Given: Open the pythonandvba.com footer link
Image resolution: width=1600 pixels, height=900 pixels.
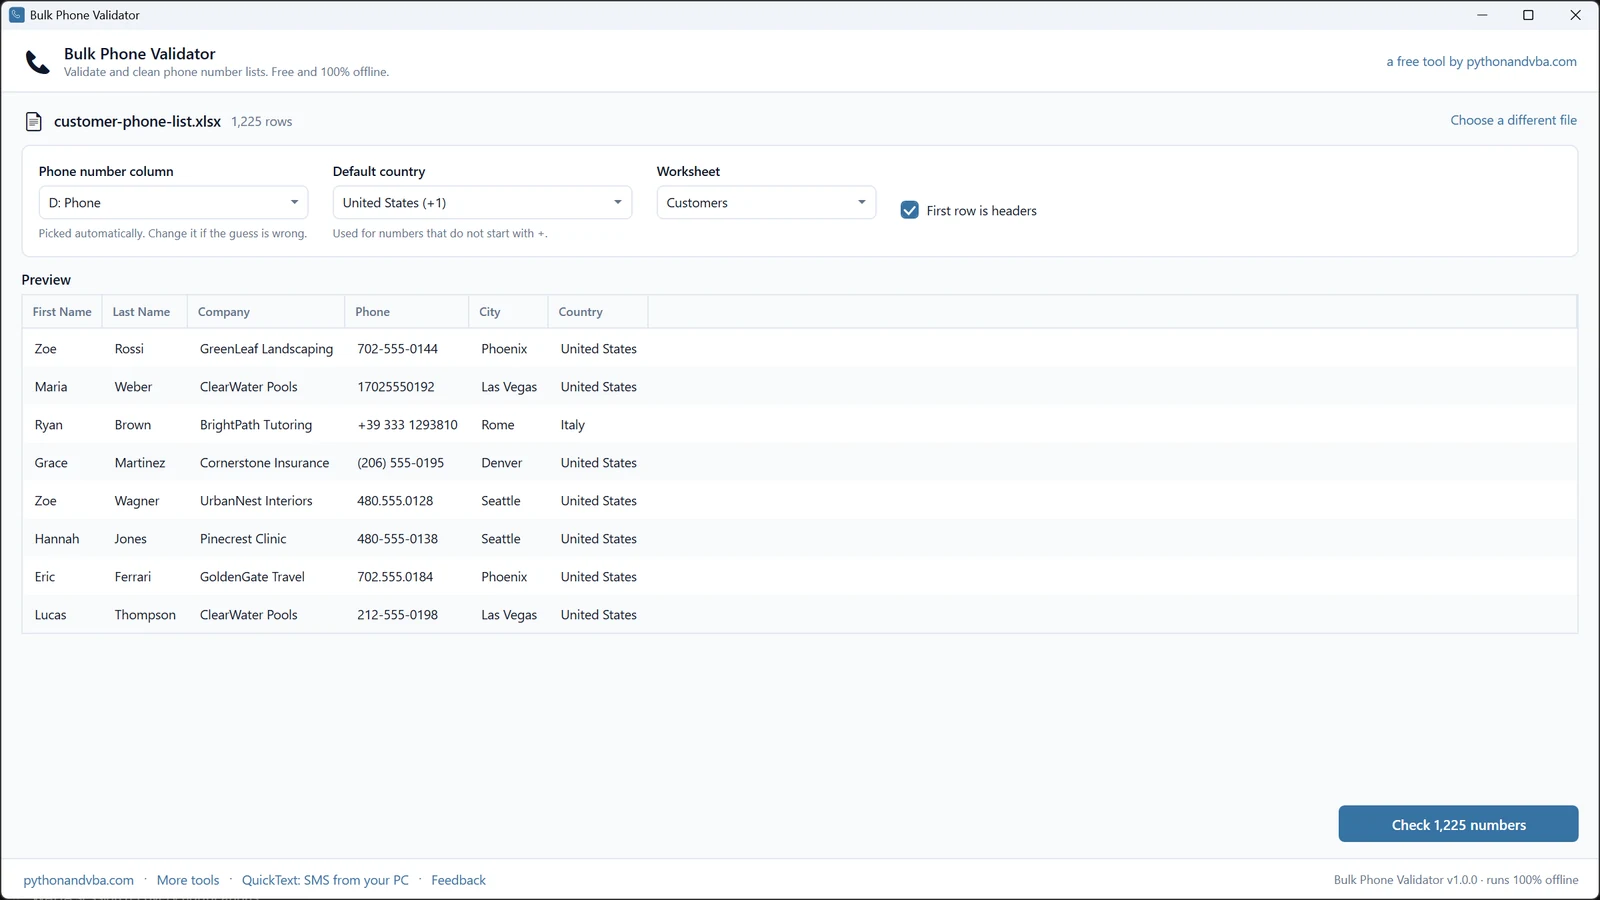Looking at the screenshot, I should [x=78, y=880].
